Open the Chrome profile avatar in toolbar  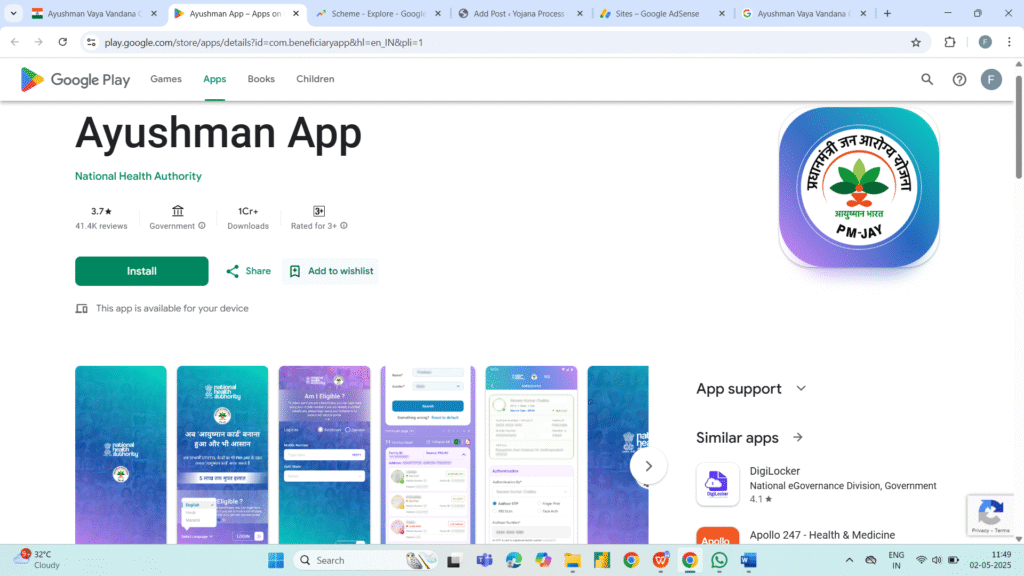point(985,42)
